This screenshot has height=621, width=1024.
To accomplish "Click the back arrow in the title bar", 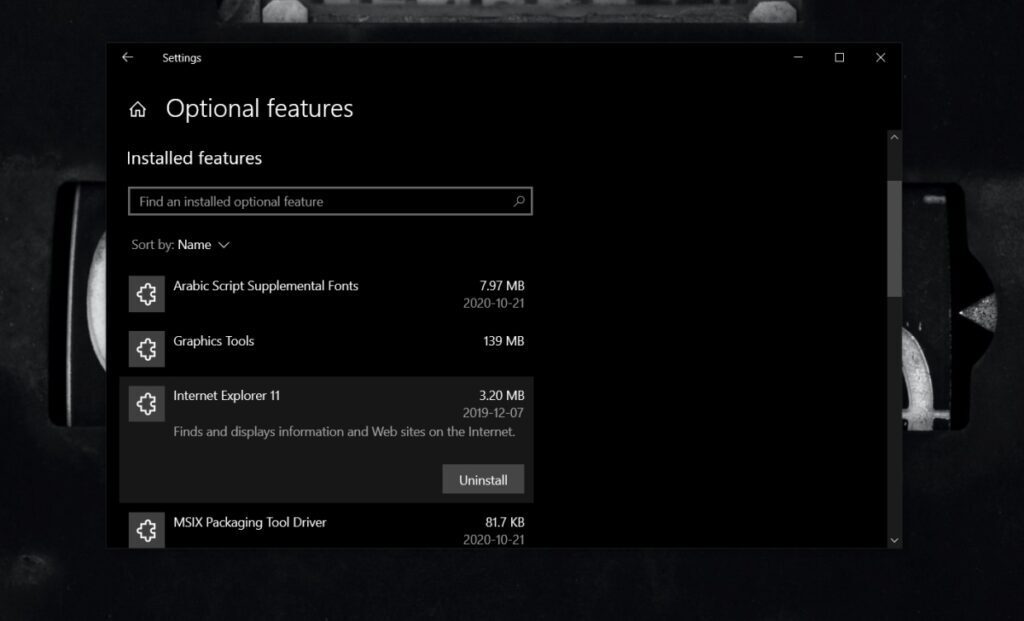I will pyautogui.click(x=127, y=57).
